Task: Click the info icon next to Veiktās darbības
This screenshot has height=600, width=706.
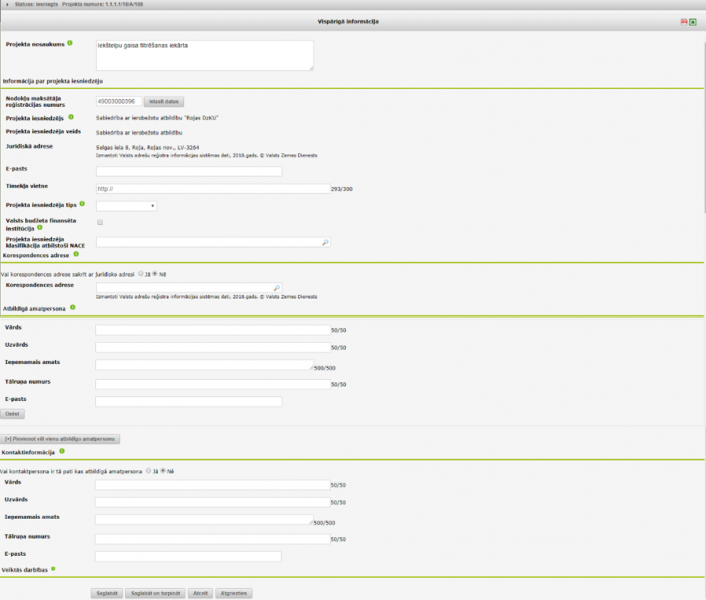Action: (53, 569)
